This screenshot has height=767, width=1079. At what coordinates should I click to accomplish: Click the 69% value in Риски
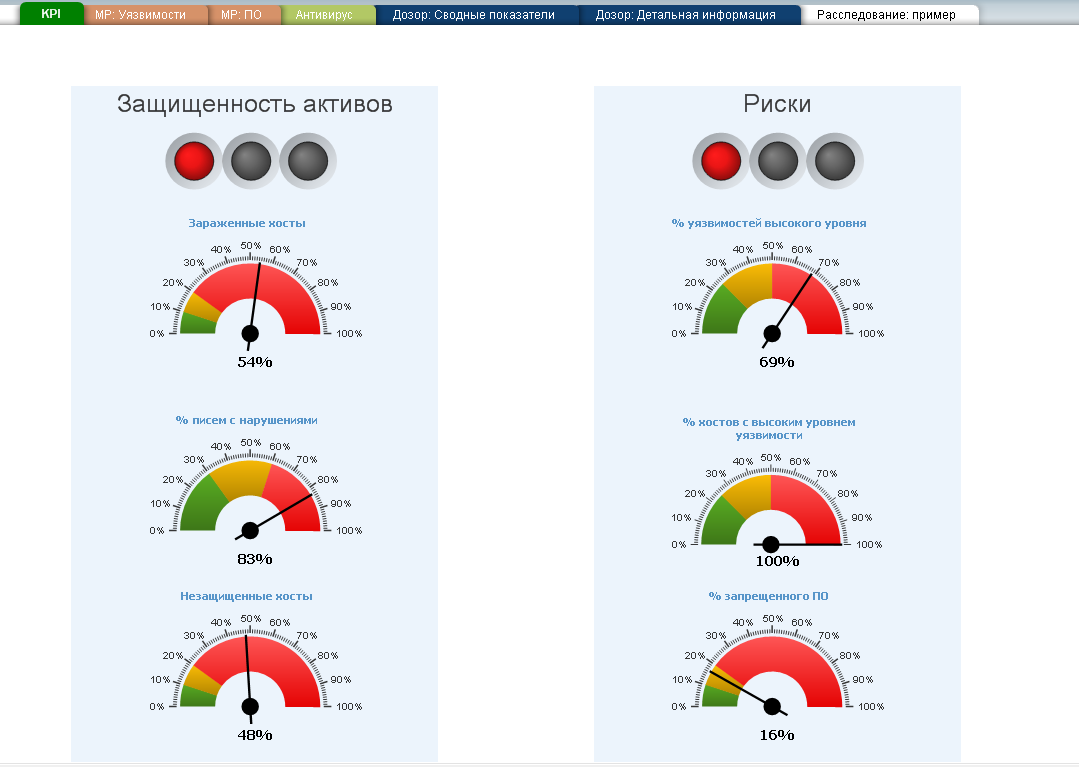point(777,362)
